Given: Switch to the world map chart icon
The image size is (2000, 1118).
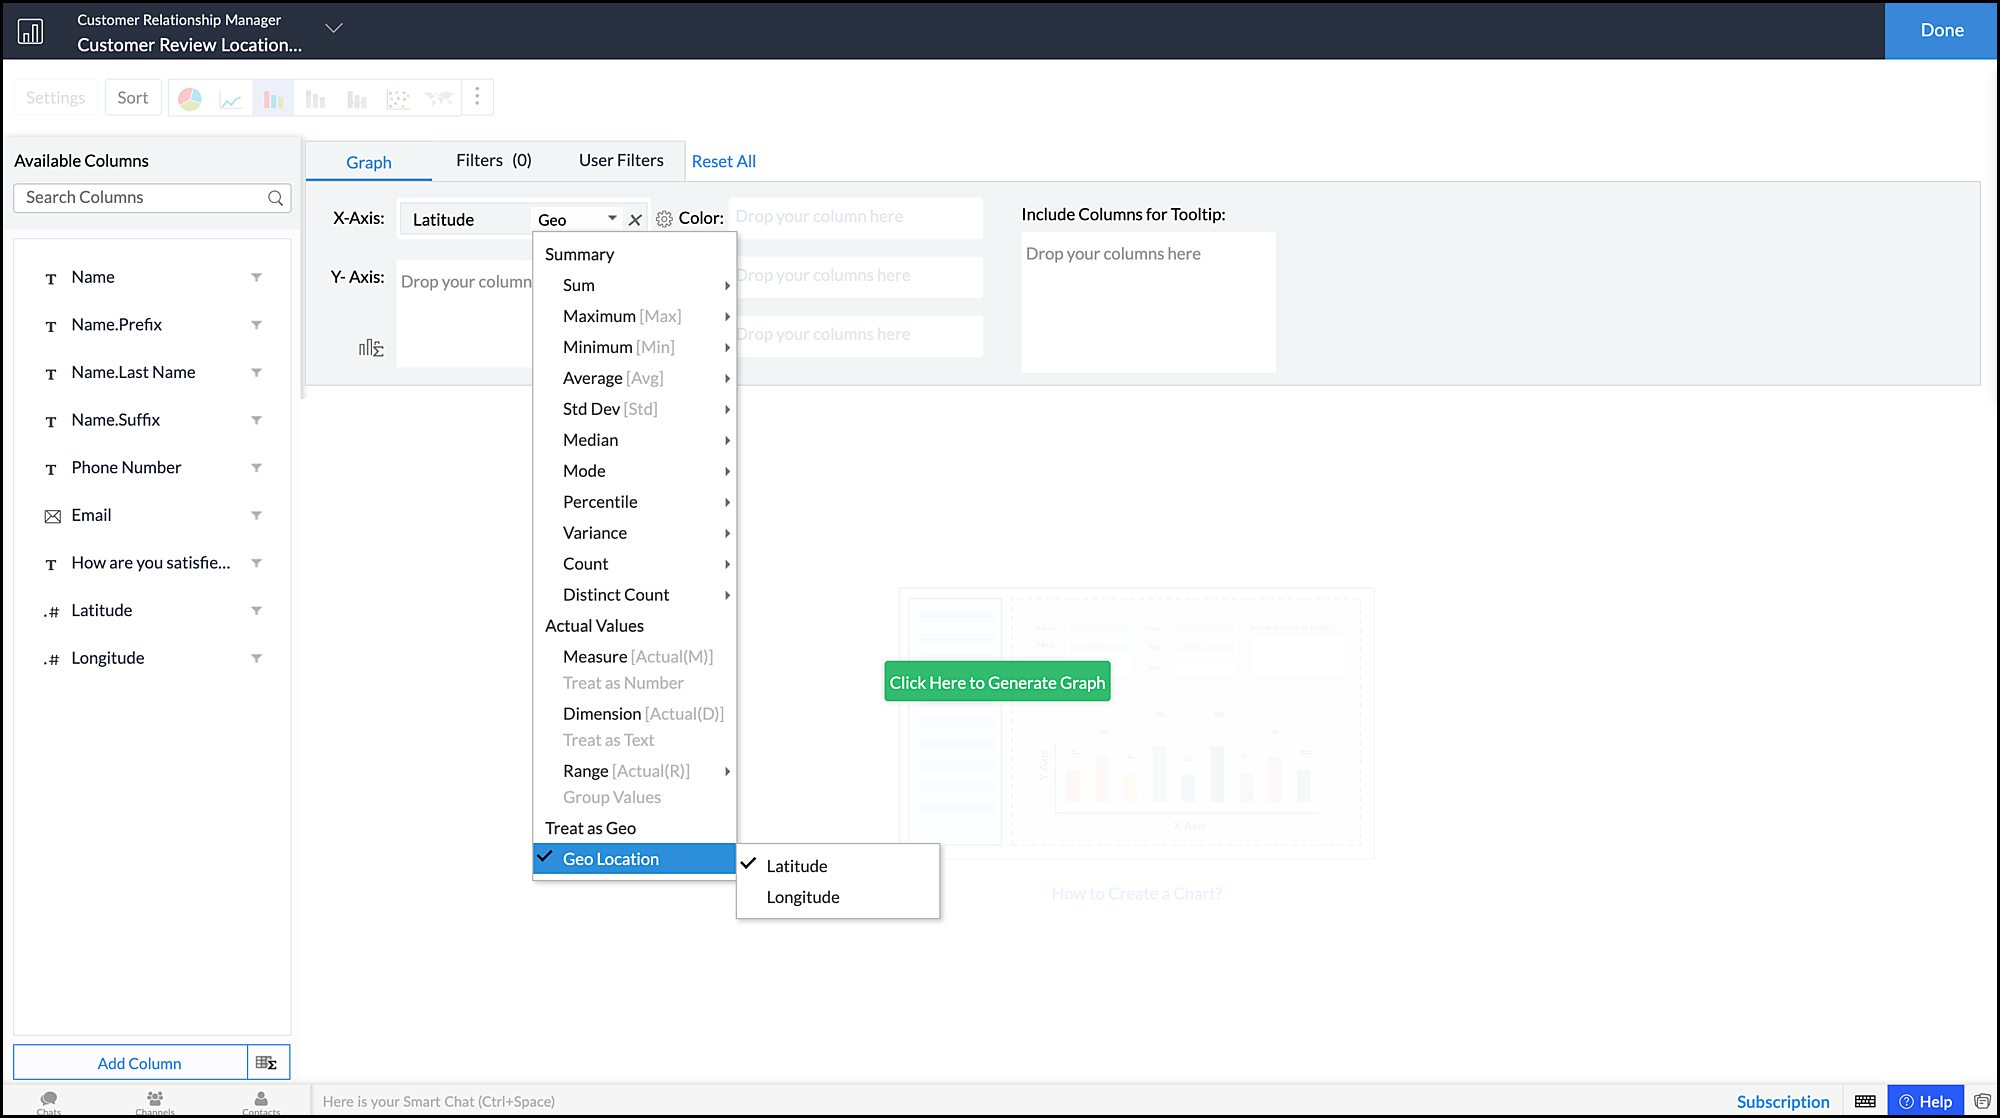Looking at the screenshot, I should [439, 98].
